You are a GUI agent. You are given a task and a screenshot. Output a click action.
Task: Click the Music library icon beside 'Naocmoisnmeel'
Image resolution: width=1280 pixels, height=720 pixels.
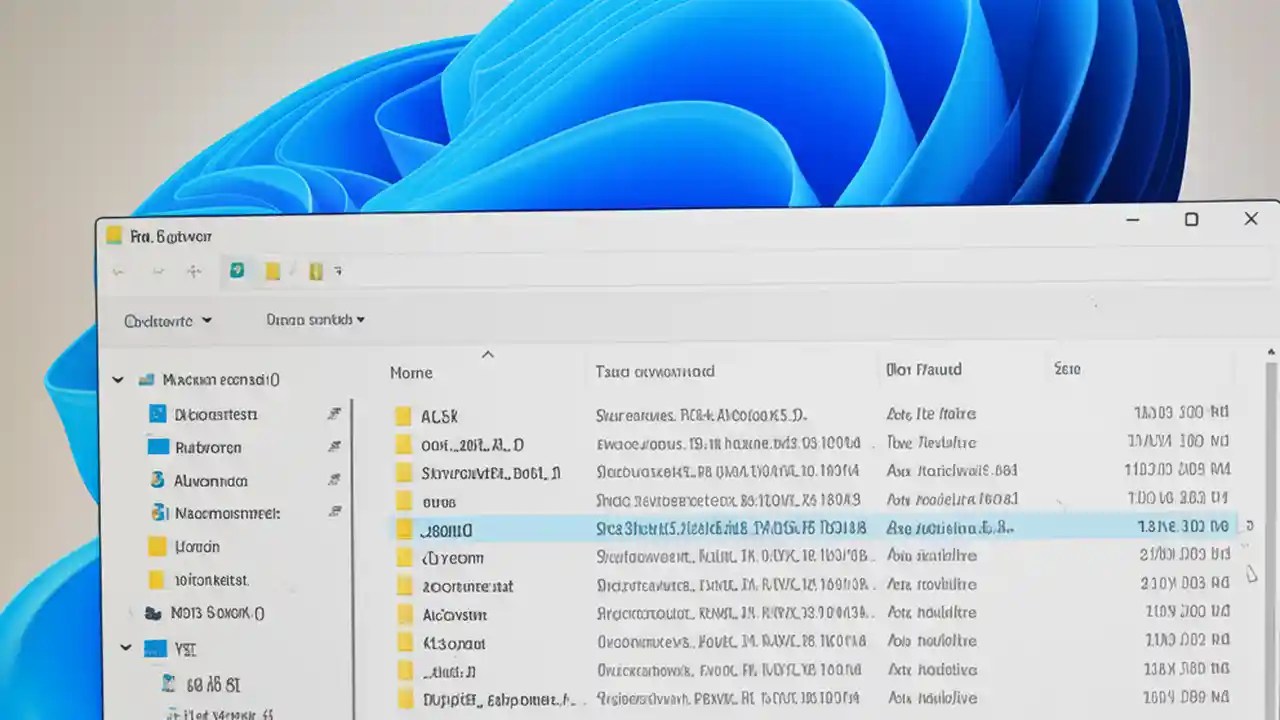(158, 513)
